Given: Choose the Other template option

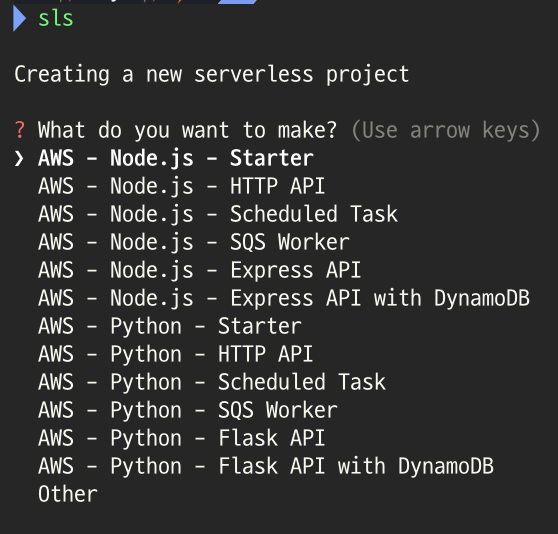Looking at the screenshot, I should [68, 495].
